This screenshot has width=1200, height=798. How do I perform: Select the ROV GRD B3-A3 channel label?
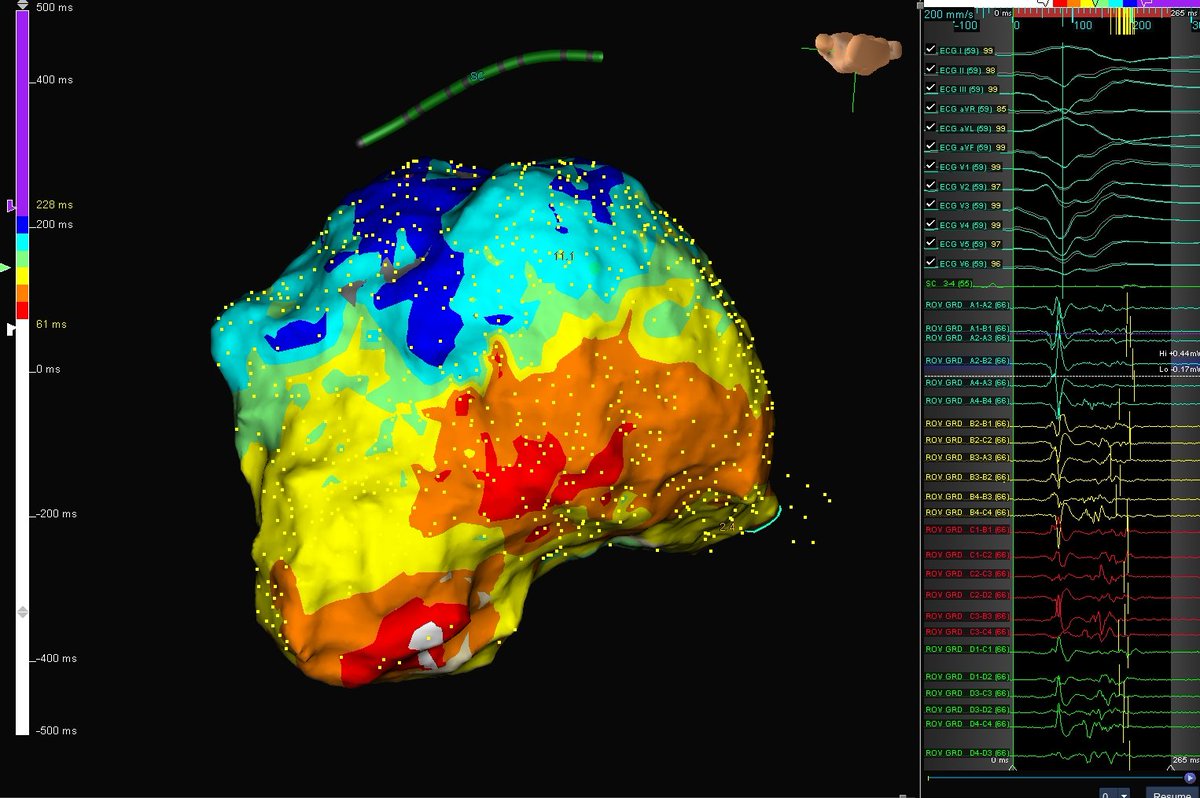tap(967, 457)
